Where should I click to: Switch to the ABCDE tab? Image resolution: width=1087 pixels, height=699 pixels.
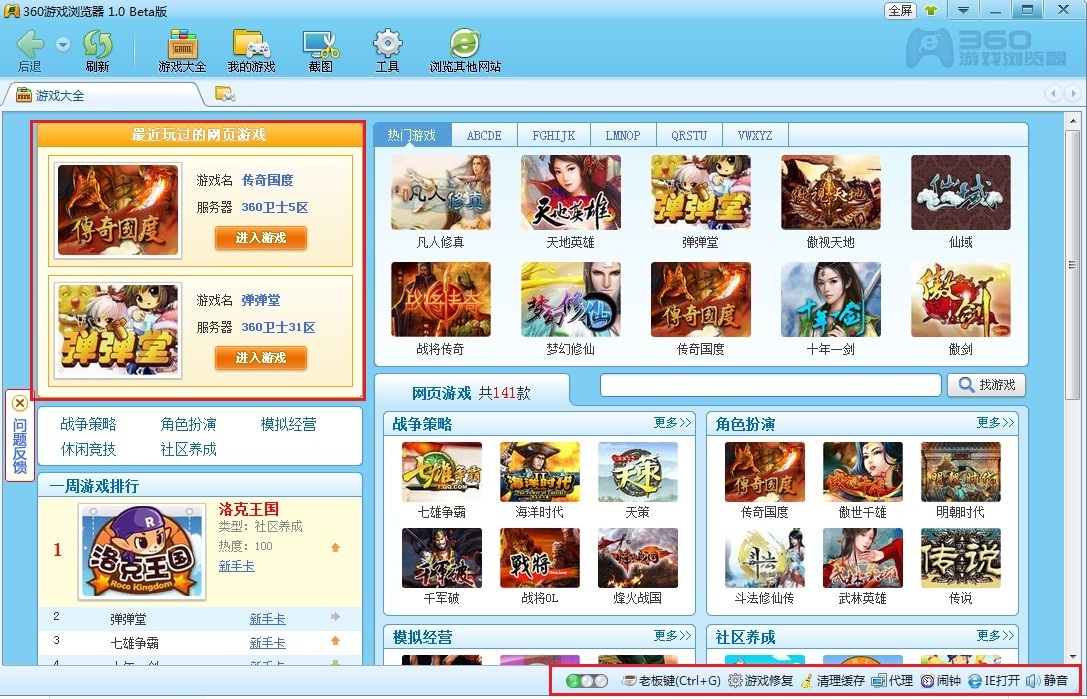(484, 135)
